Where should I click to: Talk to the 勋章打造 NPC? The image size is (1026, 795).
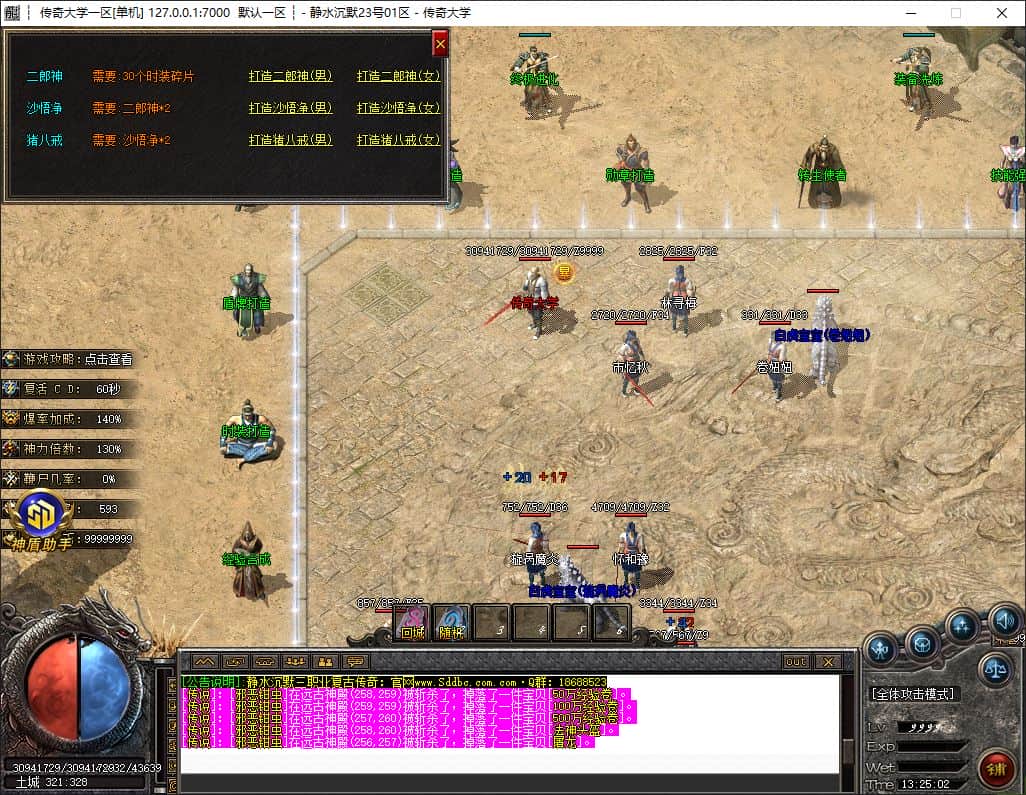click(x=631, y=173)
